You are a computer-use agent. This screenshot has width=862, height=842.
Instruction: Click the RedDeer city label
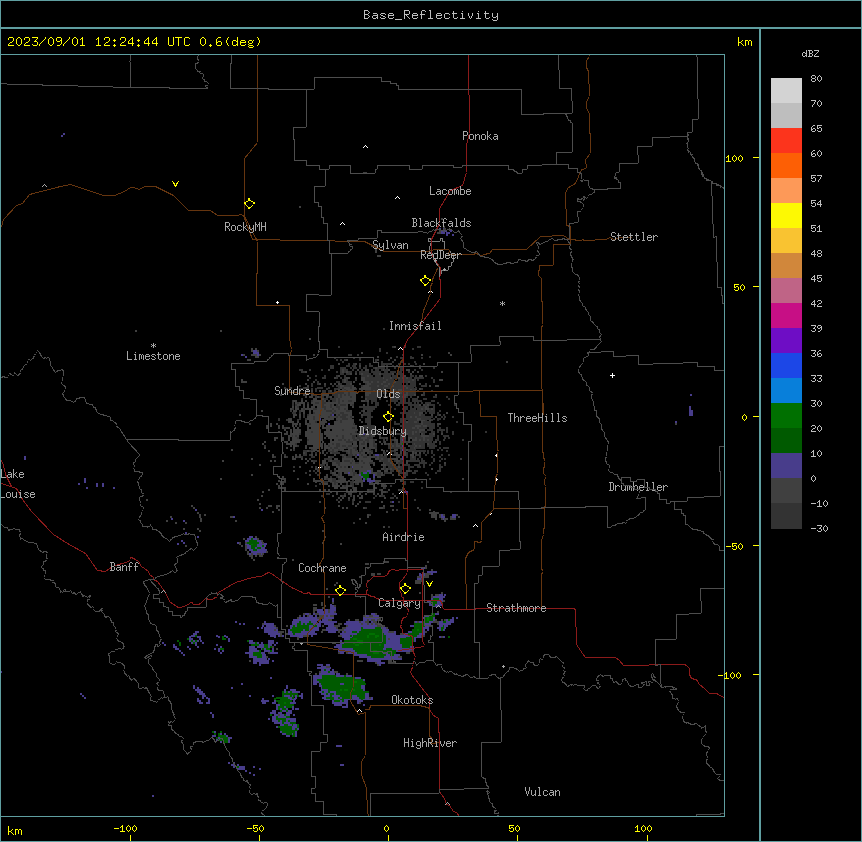click(x=440, y=255)
